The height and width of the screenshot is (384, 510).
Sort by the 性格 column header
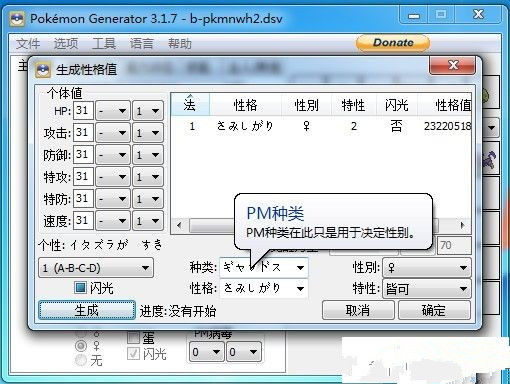click(246, 105)
